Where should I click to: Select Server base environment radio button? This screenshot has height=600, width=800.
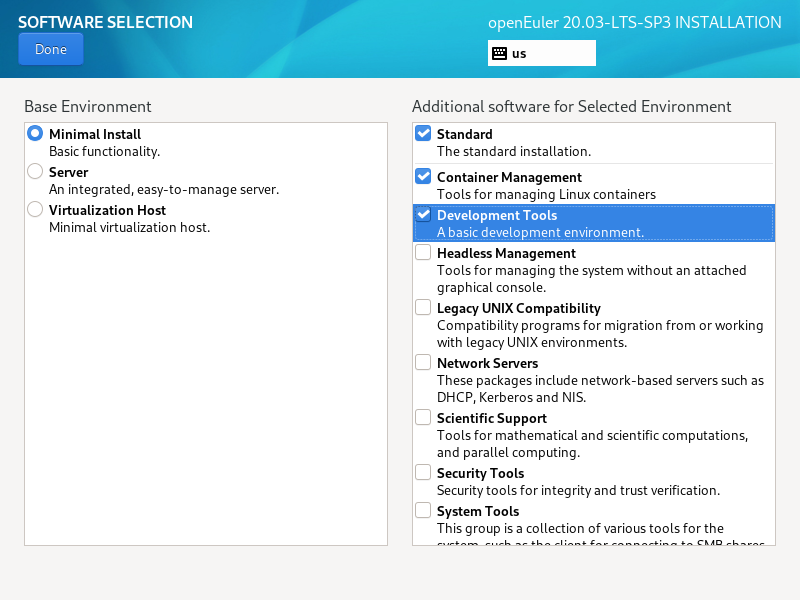tap(35, 171)
